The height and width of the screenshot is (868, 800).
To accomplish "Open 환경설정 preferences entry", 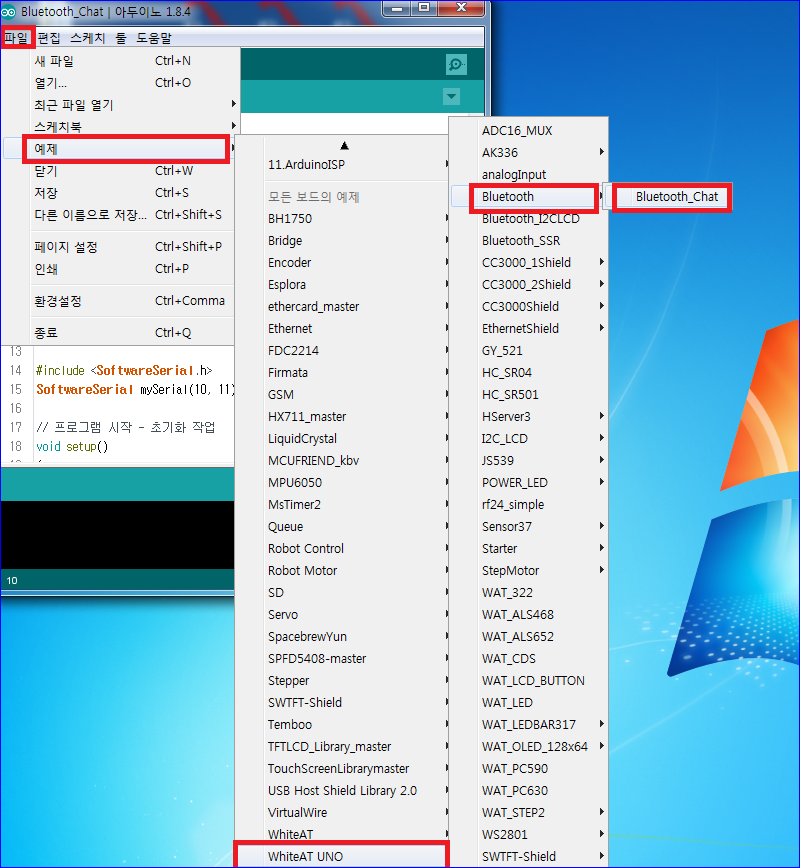I will (120, 301).
